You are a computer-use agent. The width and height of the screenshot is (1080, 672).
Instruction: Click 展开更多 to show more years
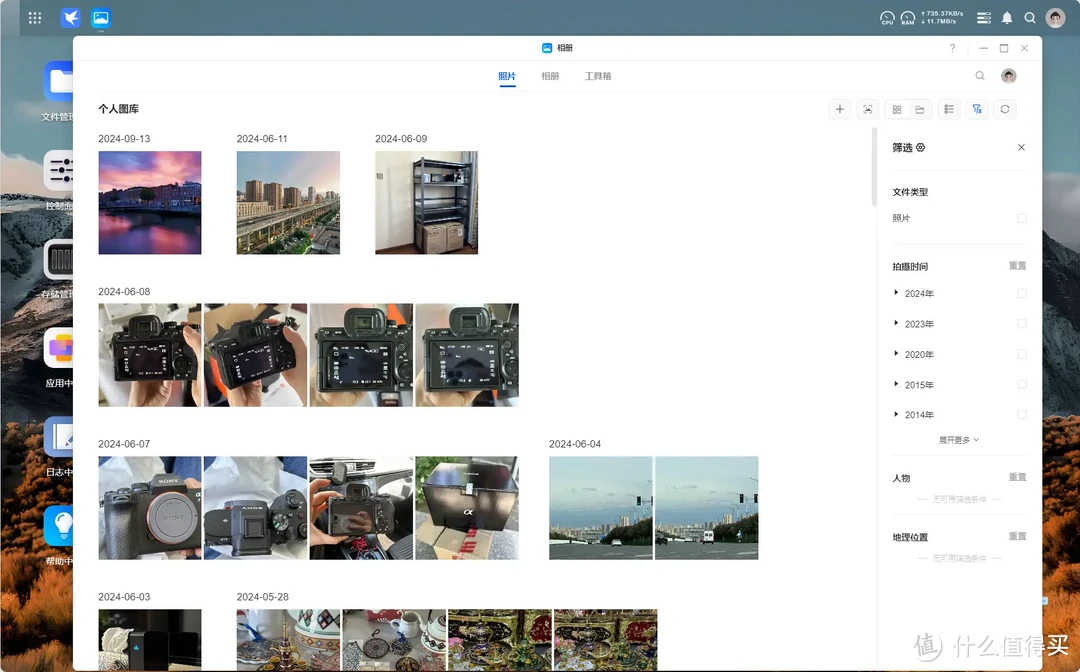[958, 440]
